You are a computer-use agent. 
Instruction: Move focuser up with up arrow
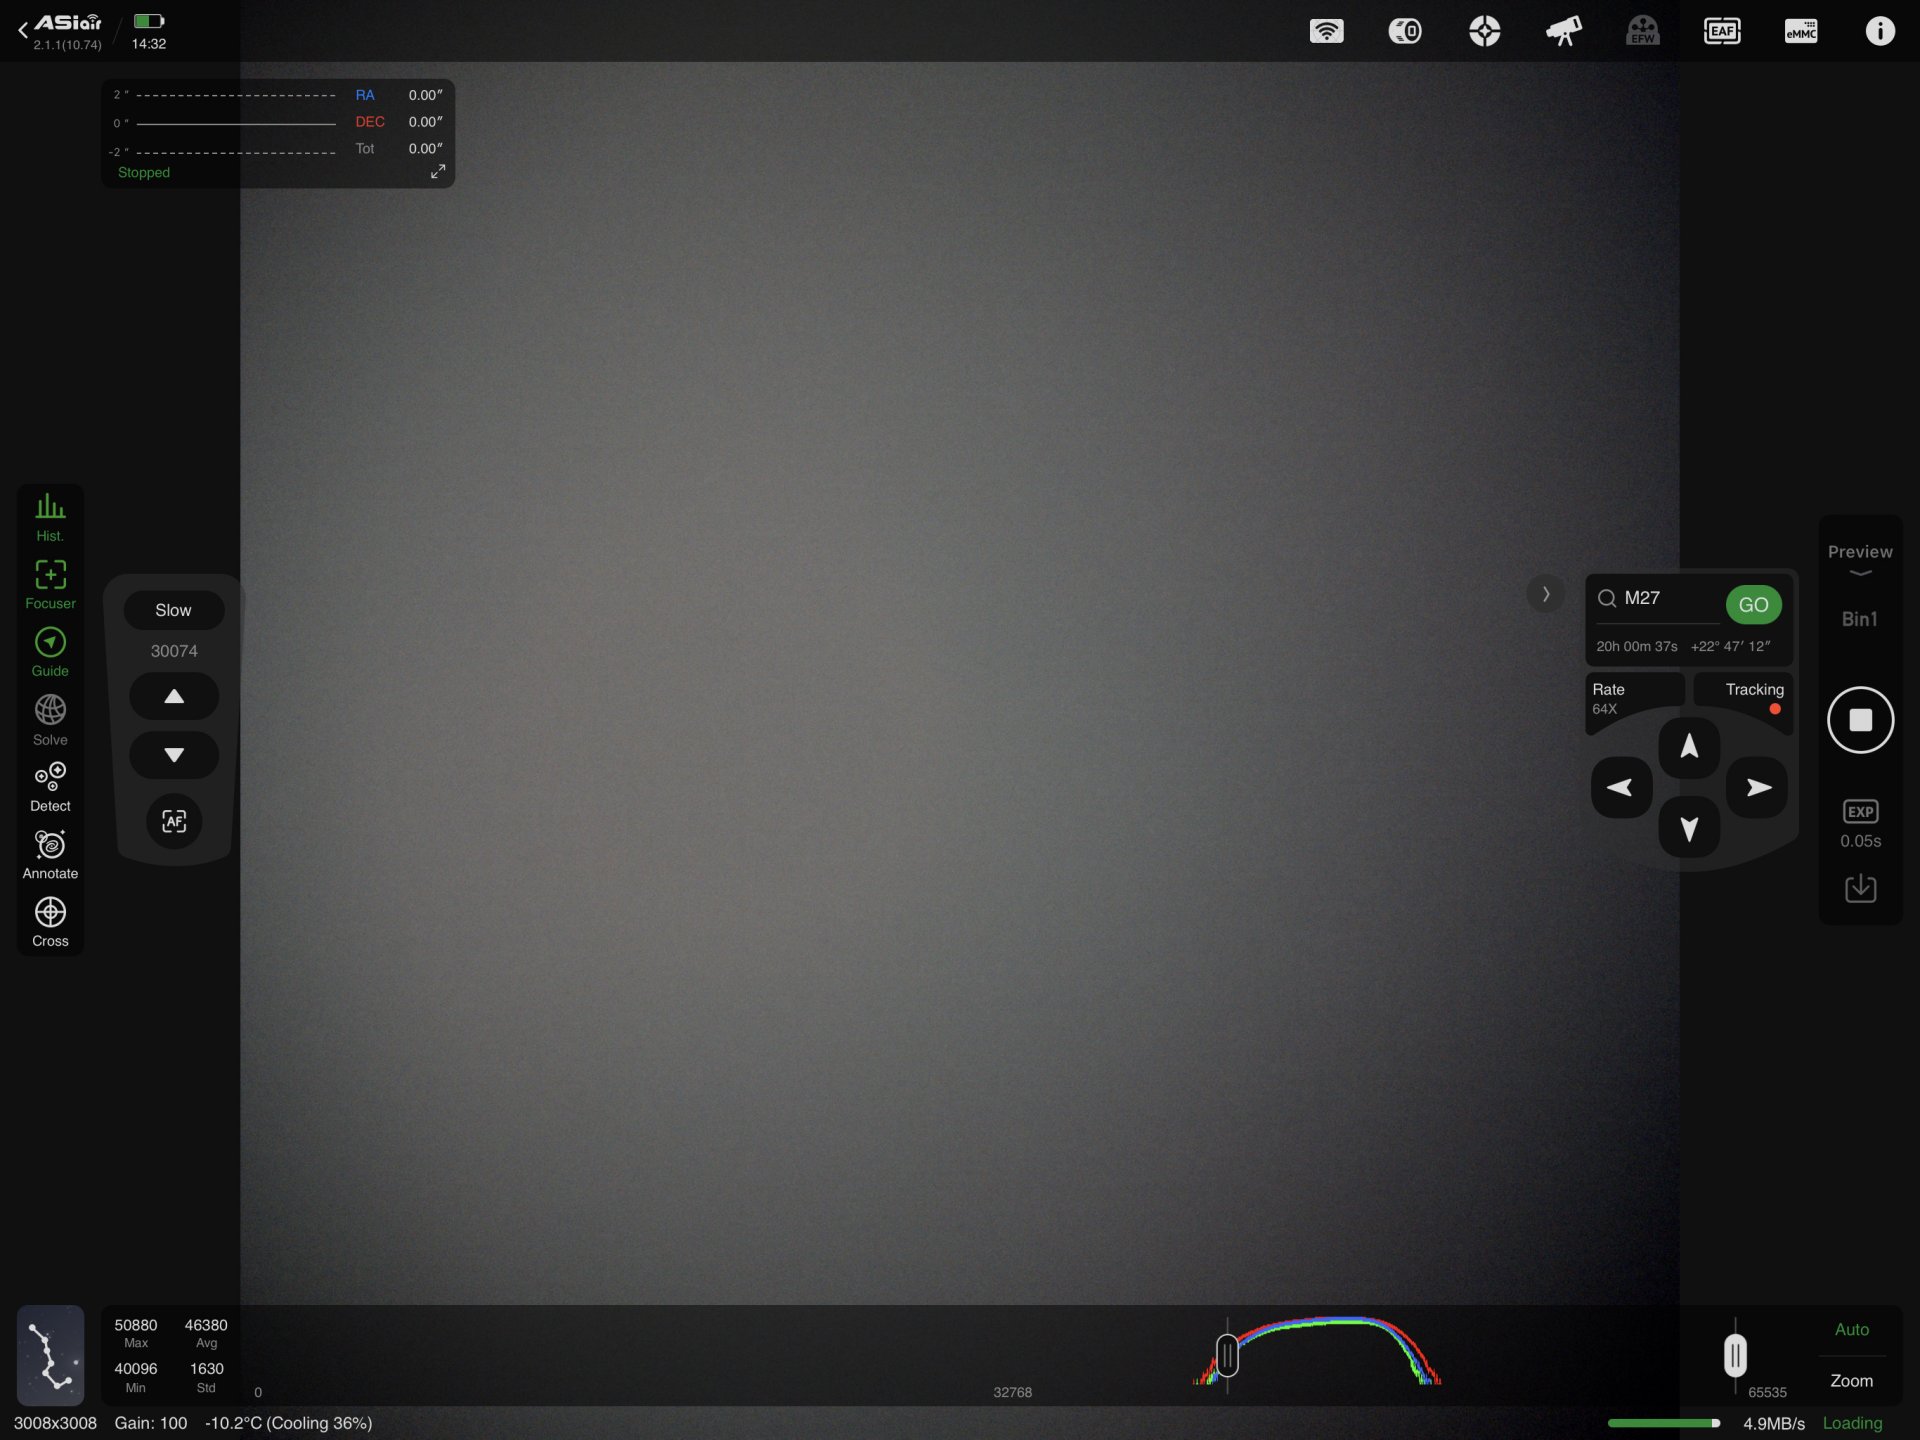point(174,696)
